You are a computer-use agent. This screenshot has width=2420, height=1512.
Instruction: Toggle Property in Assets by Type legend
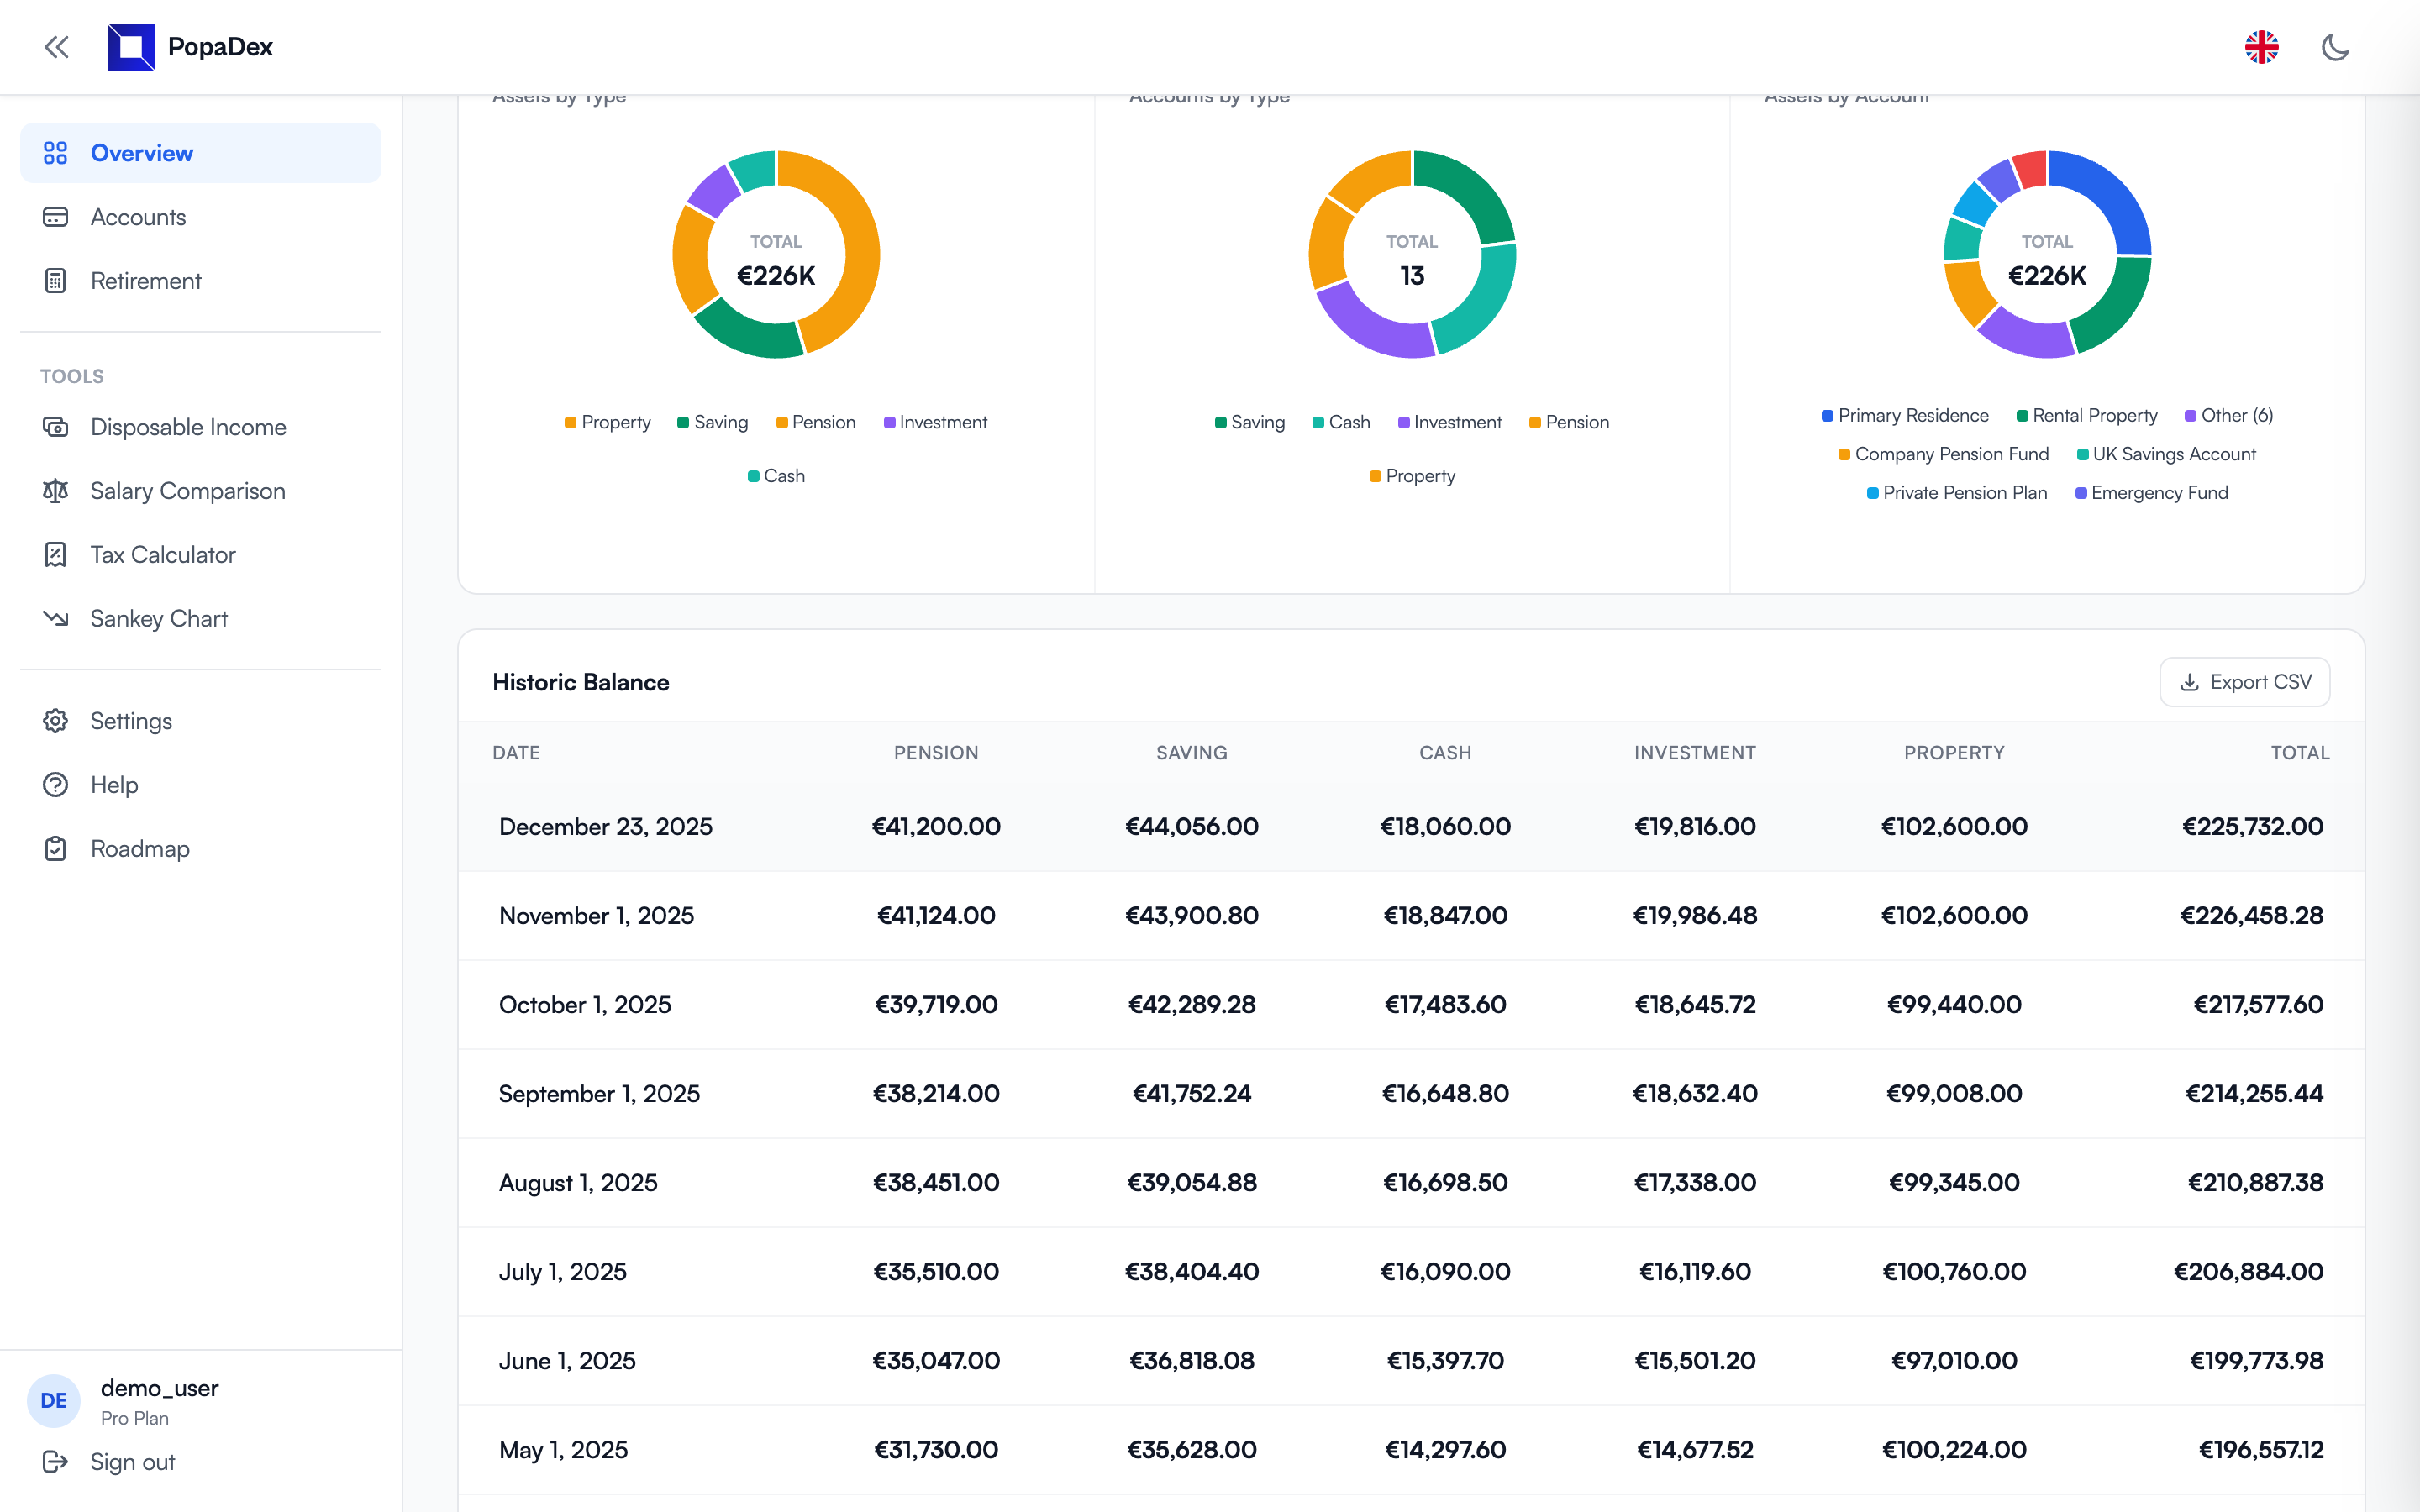pos(607,422)
